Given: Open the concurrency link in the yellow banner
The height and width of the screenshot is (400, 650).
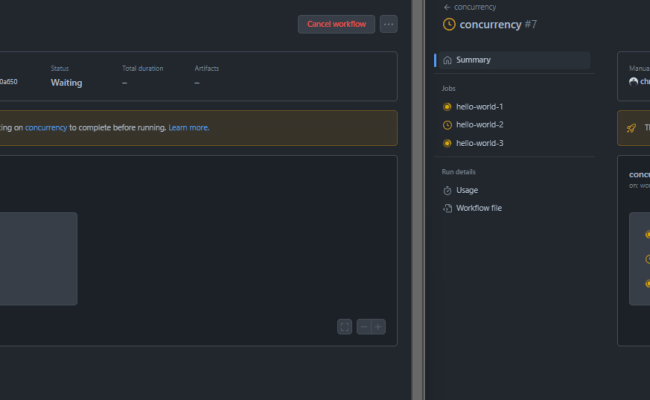Looking at the screenshot, I should click(46, 128).
